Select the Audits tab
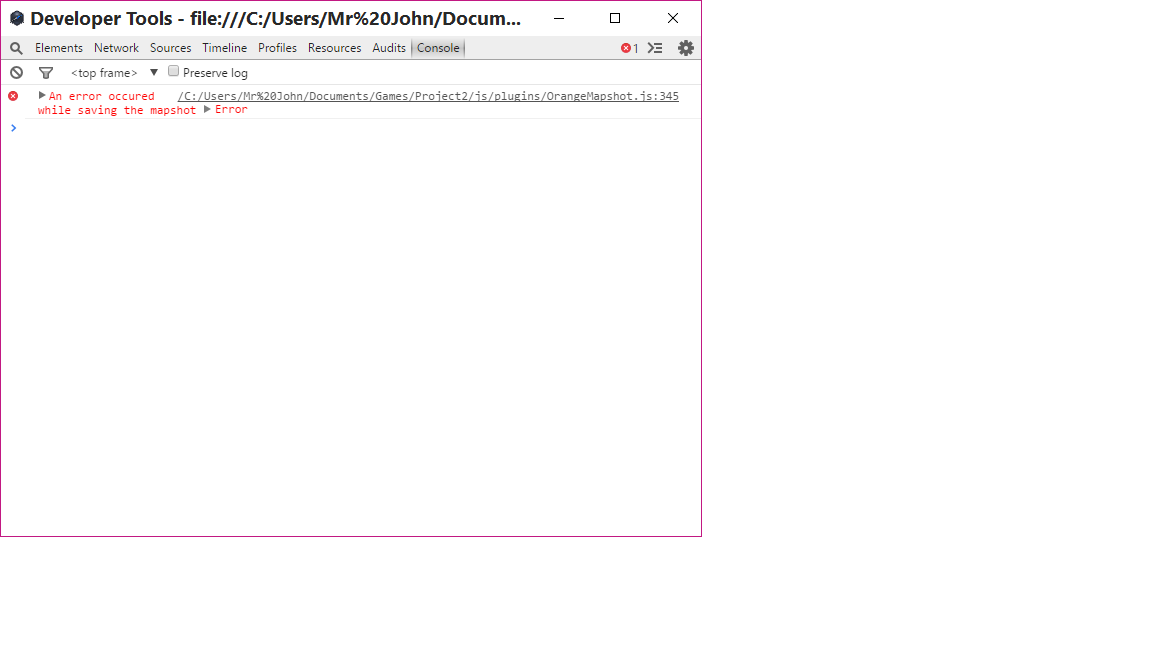The height and width of the screenshot is (648, 1152). pyautogui.click(x=389, y=48)
